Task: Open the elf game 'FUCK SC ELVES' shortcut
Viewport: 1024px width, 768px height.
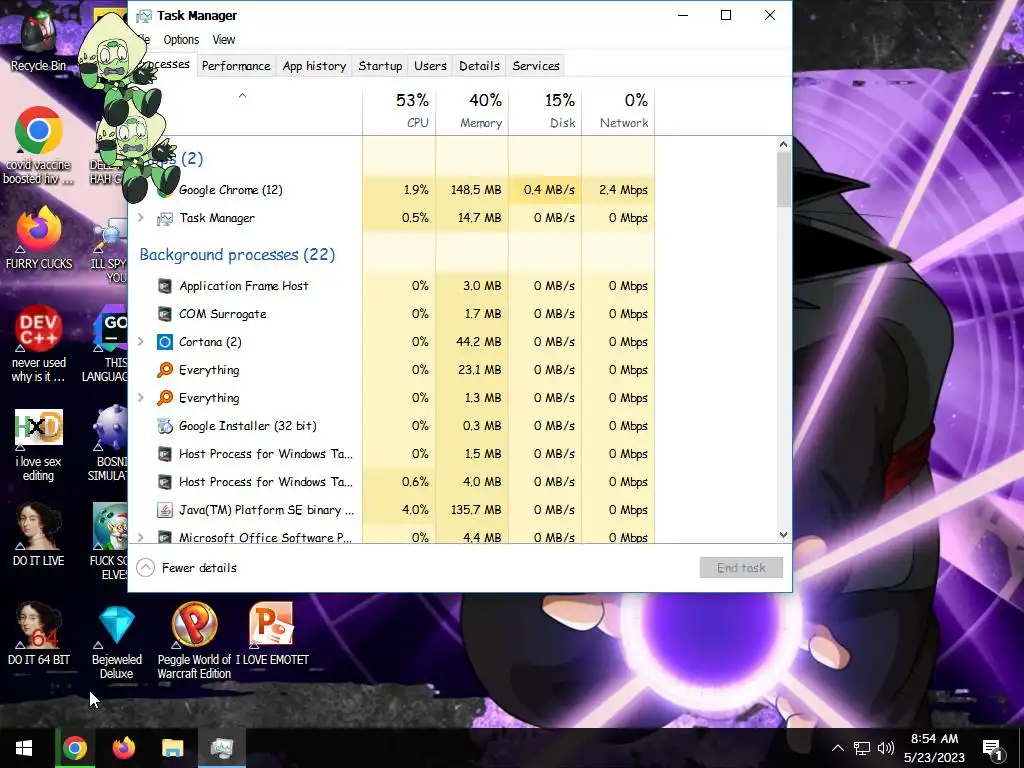Action: [109, 541]
